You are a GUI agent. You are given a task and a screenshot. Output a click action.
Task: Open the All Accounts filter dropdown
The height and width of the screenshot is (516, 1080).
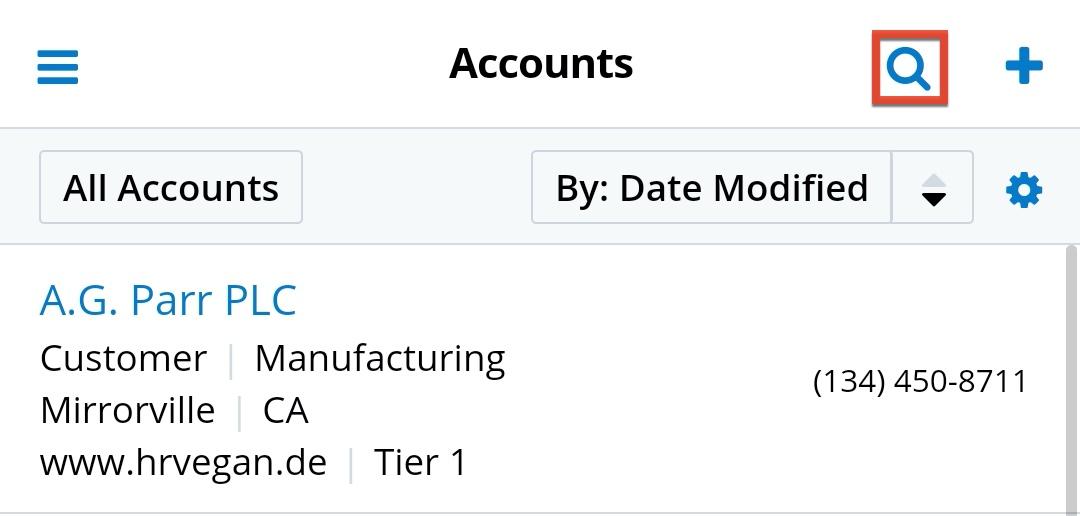171,188
